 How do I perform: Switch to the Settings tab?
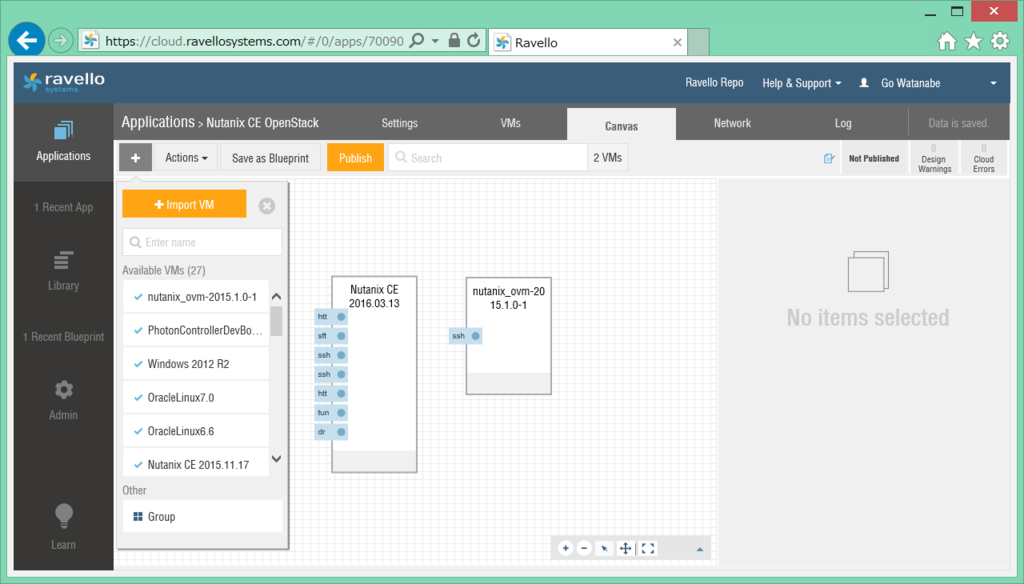click(x=399, y=123)
